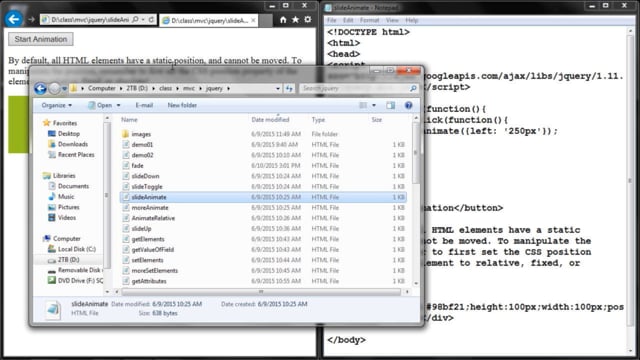Select Downloads in the navigation pane

coord(73,144)
